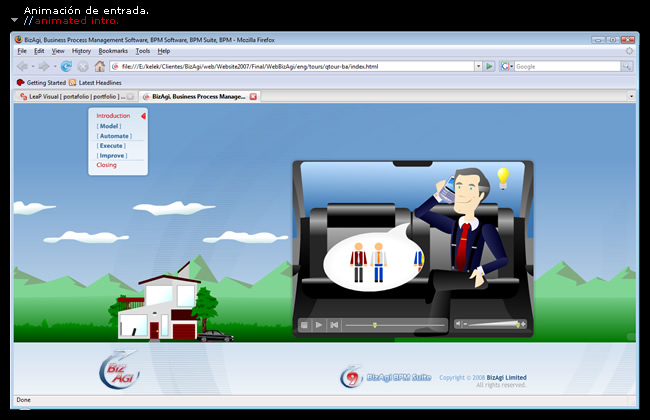Click the Firefox home icon
The height and width of the screenshot is (420, 650).
point(100,66)
